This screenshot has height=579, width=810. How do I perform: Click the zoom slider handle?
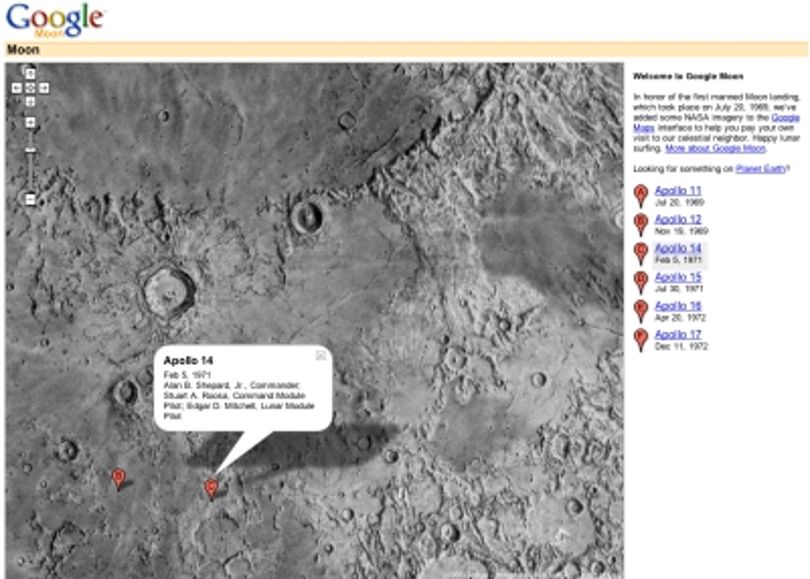coord(30,150)
